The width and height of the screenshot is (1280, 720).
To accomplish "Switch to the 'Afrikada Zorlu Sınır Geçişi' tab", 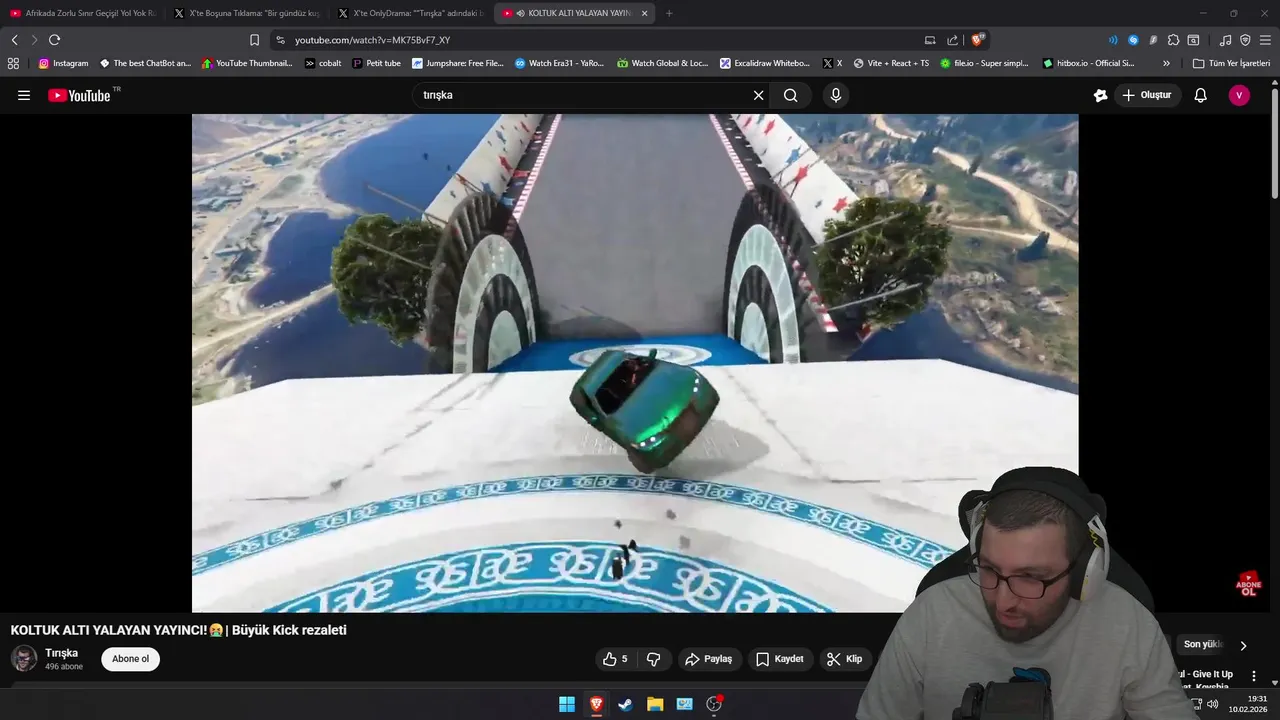I will 83,13.
